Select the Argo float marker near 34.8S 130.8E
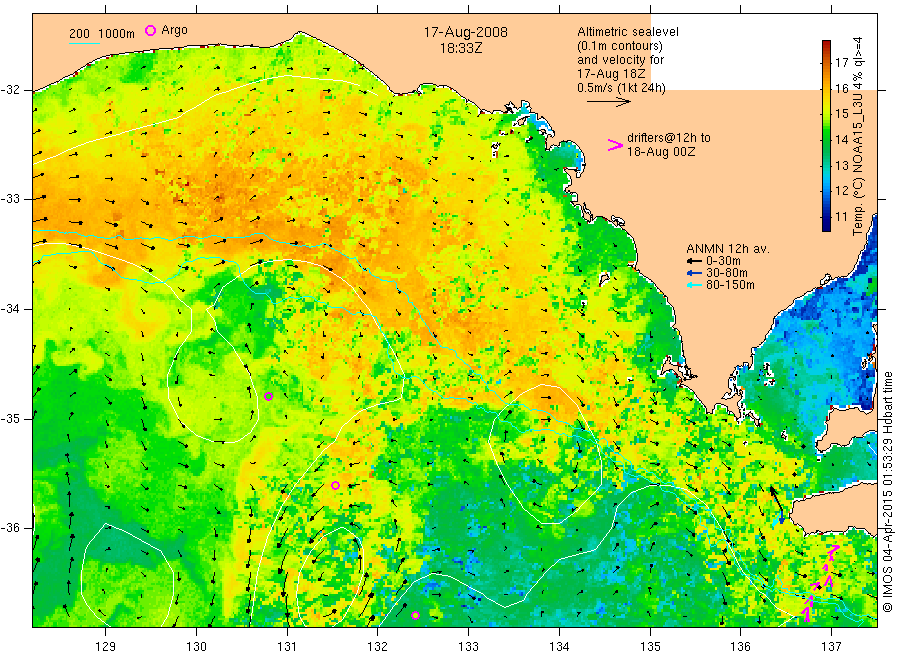The width and height of the screenshot is (900, 660). (268, 396)
